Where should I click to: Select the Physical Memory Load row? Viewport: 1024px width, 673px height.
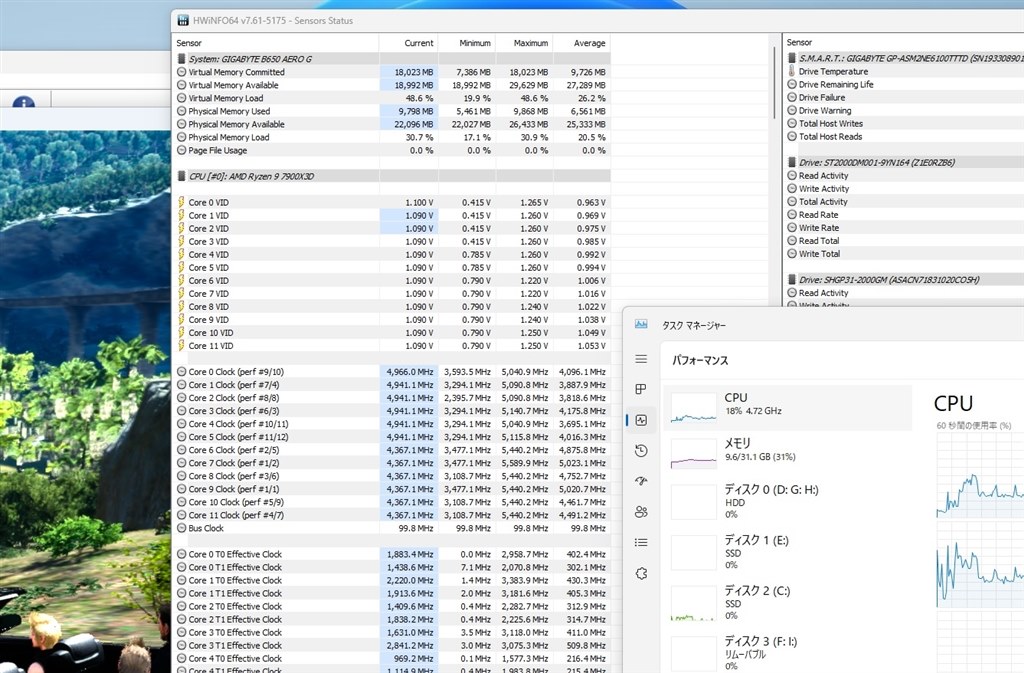[391, 137]
